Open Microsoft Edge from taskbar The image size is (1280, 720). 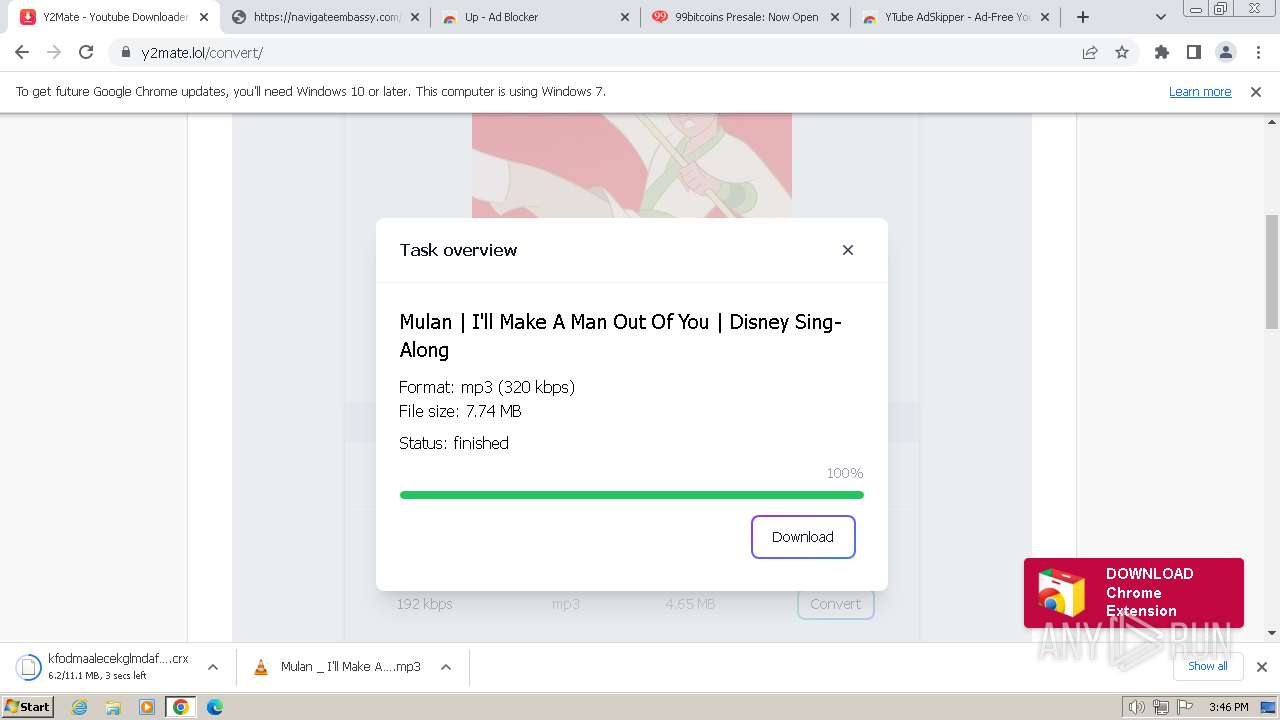click(x=215, y=707)
